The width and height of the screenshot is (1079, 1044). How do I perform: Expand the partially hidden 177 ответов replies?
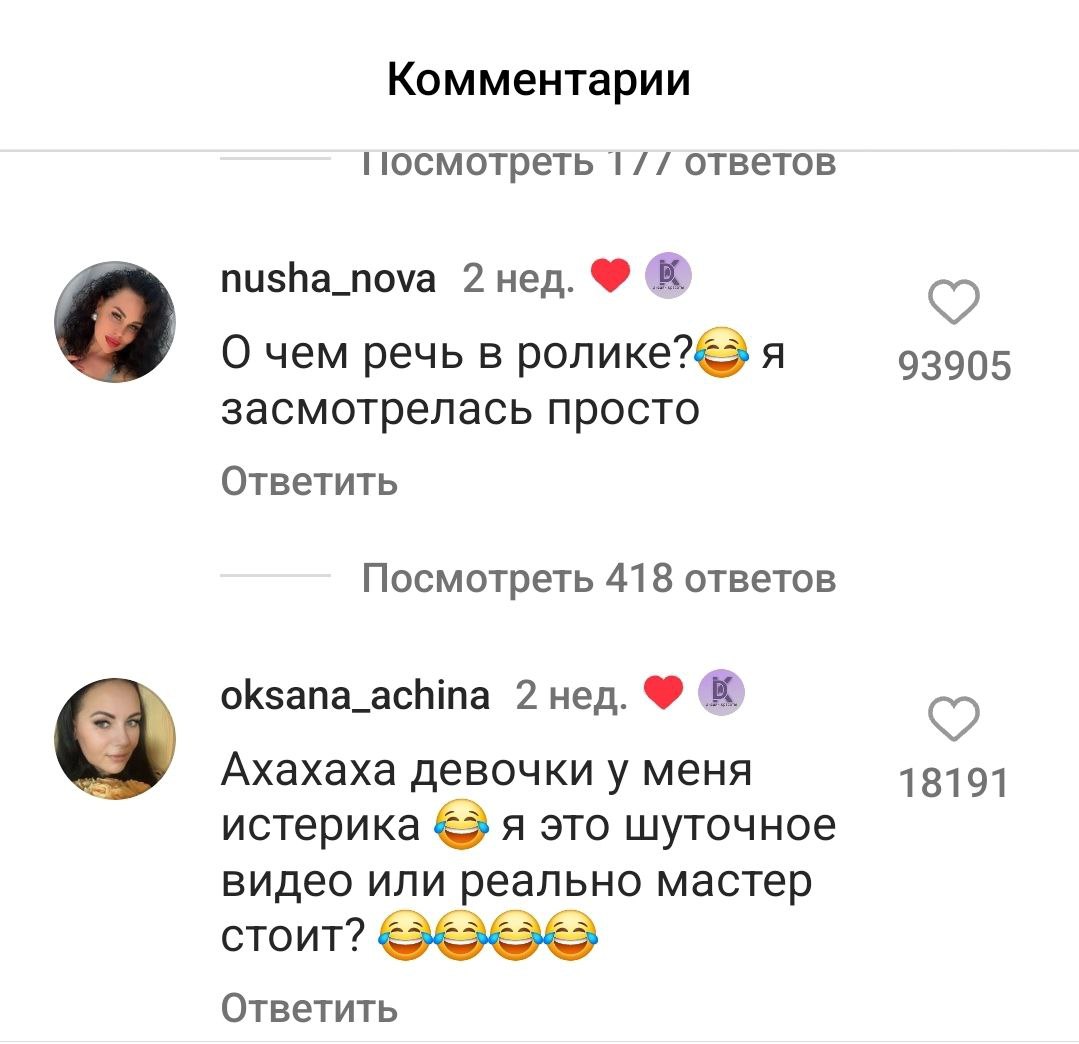tap(599, 165)
